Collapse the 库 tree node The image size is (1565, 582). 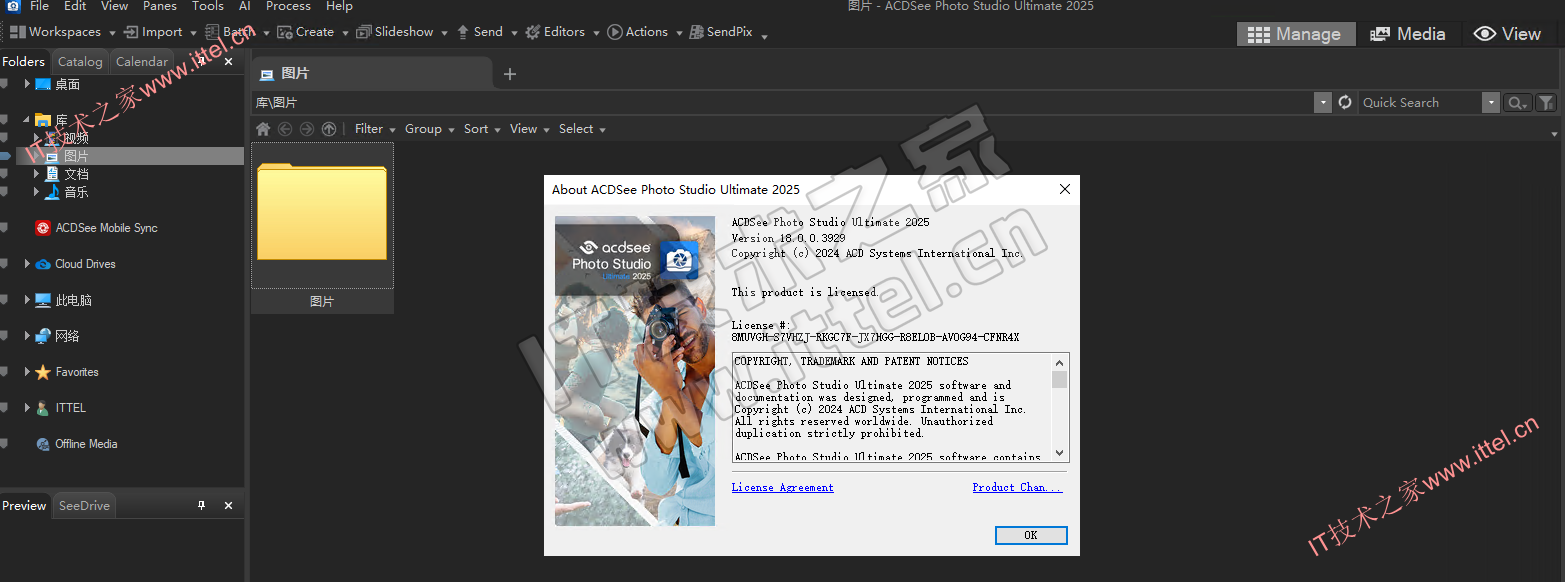(27, 120)
